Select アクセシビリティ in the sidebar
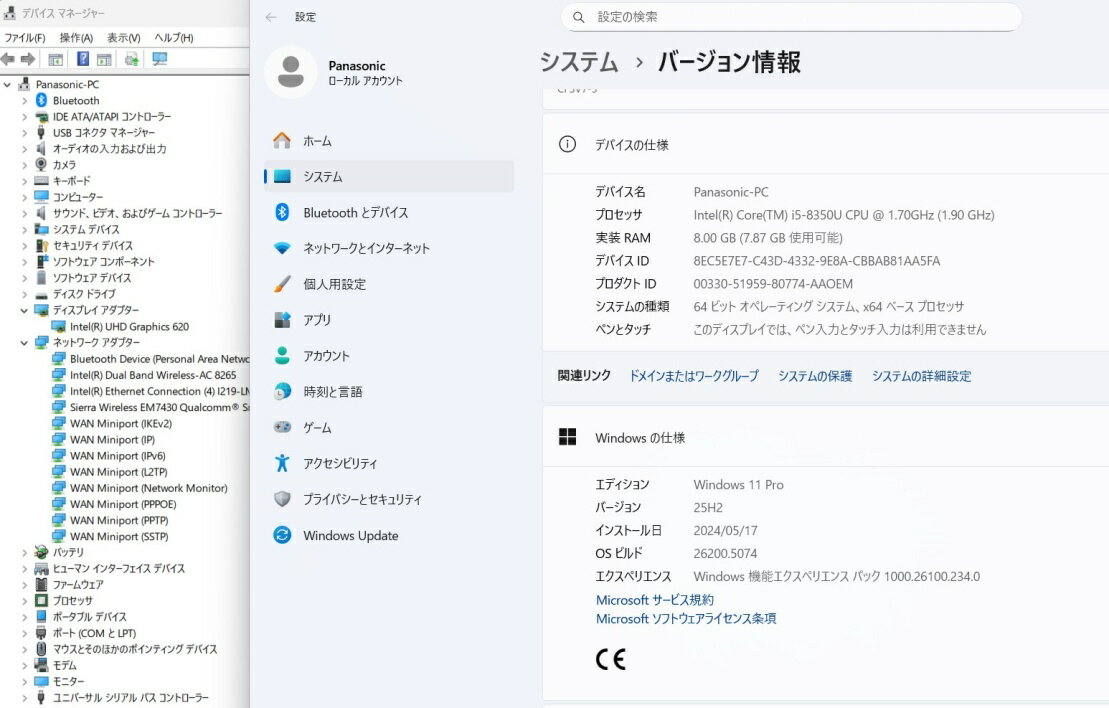Viewport: 1109px width, 708px height. (x=340, y=463)
